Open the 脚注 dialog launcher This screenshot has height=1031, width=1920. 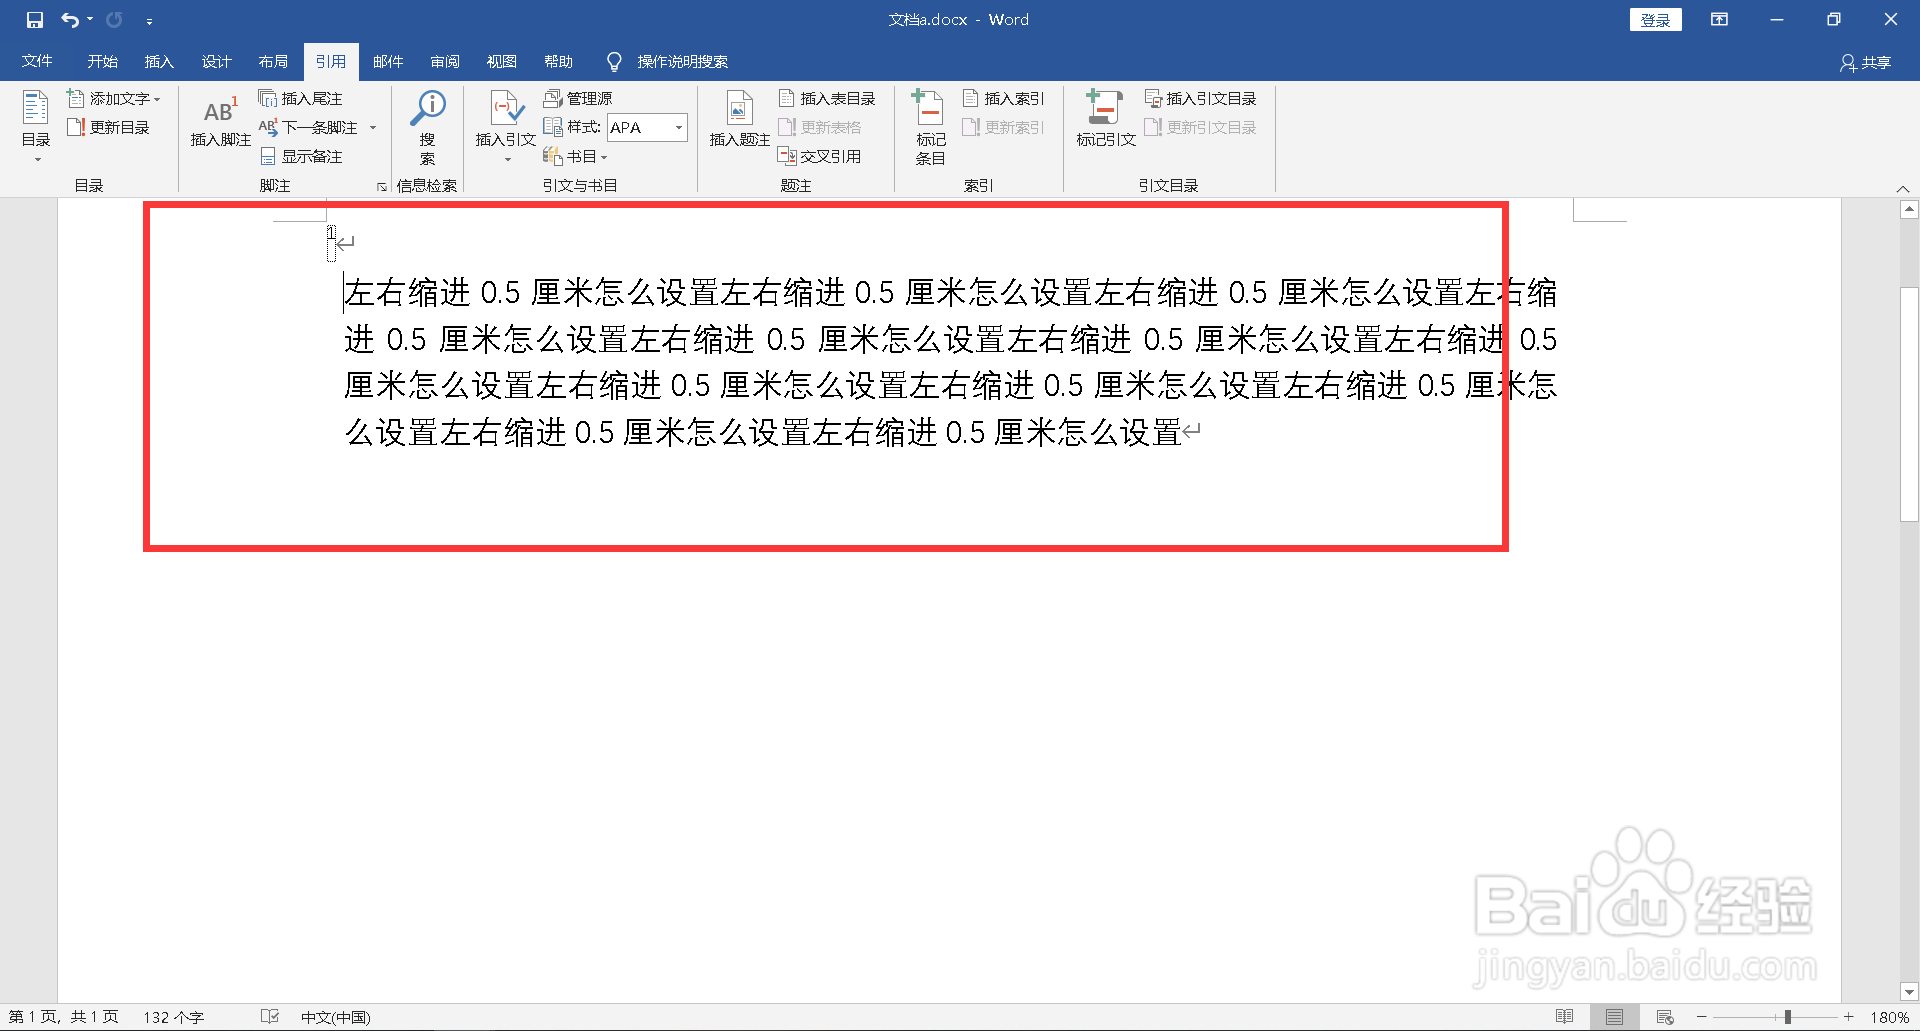coord(381,187)
